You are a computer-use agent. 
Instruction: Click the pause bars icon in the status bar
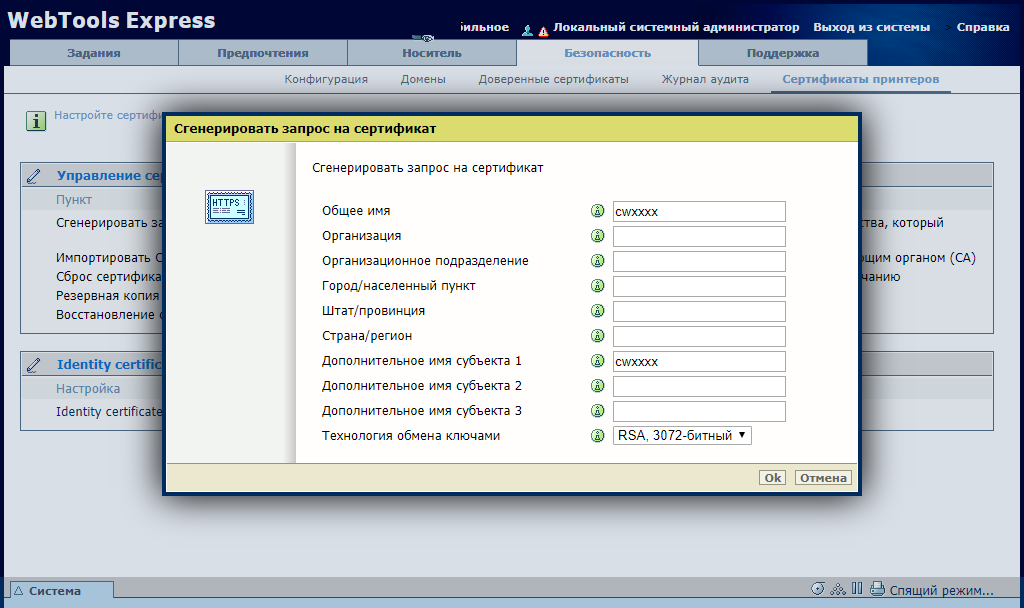857,589
